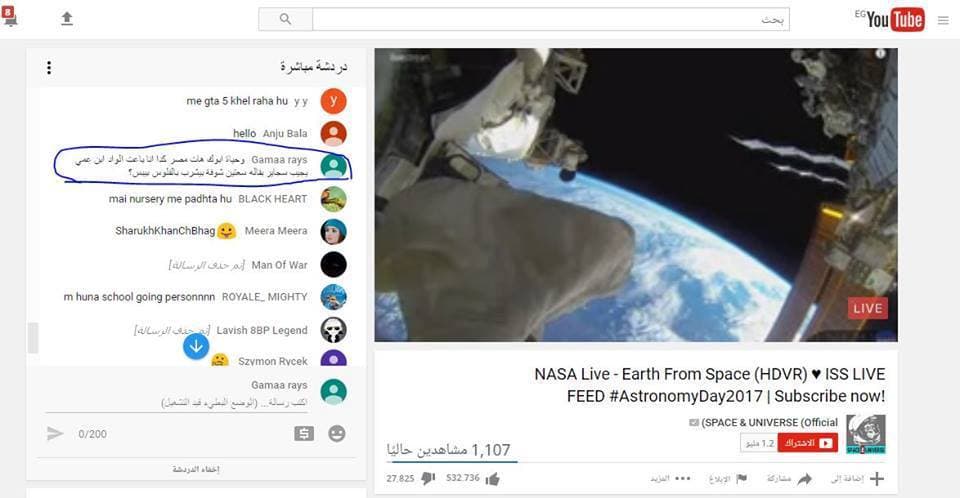Click the 532,736 likes count
The image size is (960, 498).
(x=463, y=478)
